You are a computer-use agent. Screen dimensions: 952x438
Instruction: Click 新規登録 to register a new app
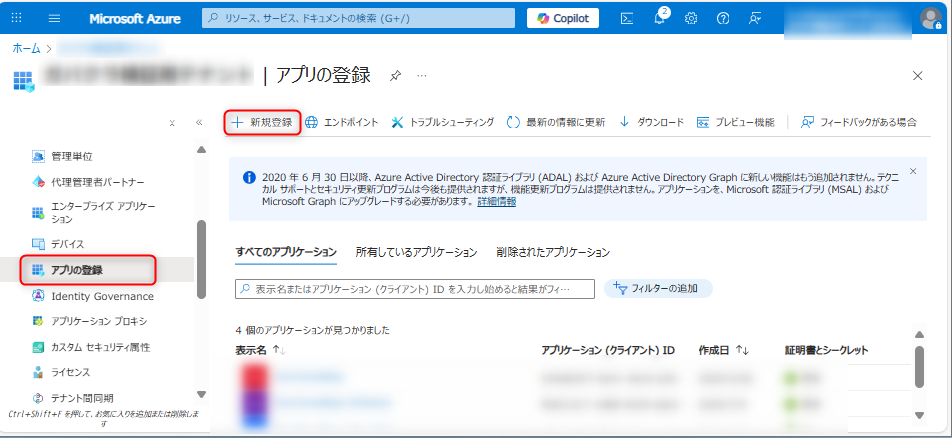pyautogui.click(x=262, y=122)
